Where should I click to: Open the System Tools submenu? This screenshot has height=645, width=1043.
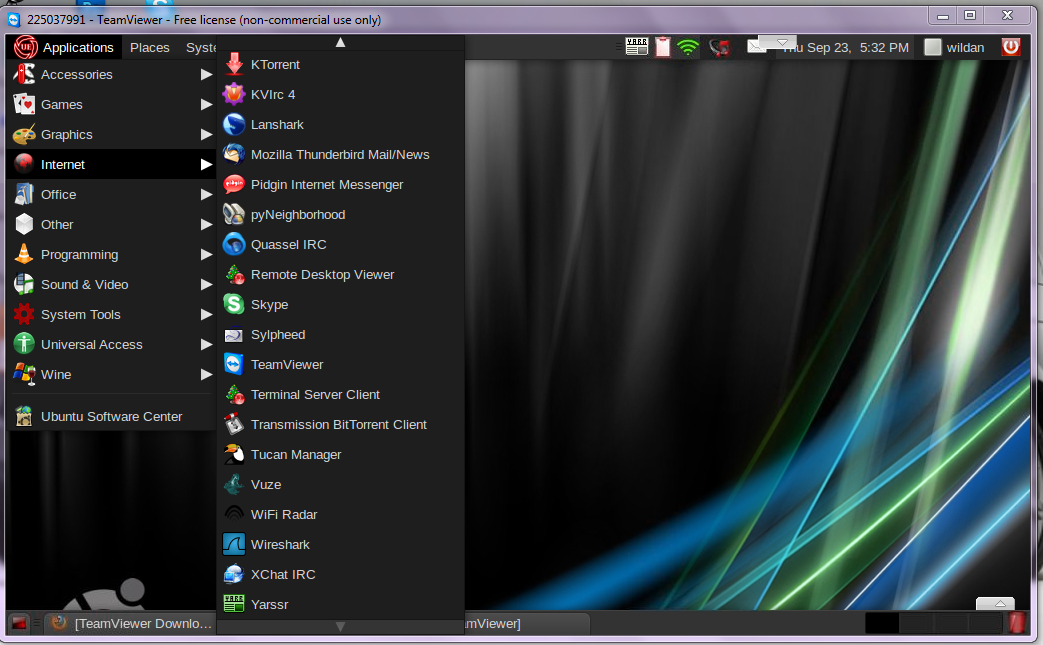(x=111, y=314)
